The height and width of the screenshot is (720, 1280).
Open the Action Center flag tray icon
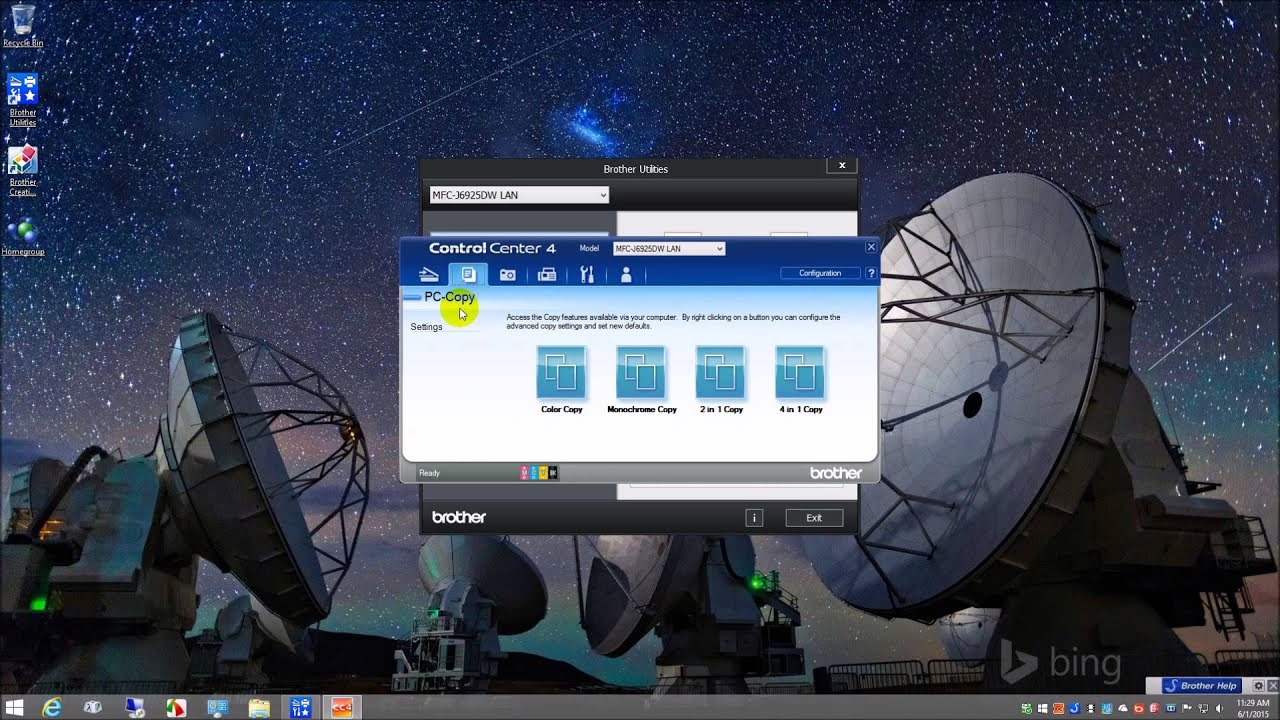(1186, 709)
